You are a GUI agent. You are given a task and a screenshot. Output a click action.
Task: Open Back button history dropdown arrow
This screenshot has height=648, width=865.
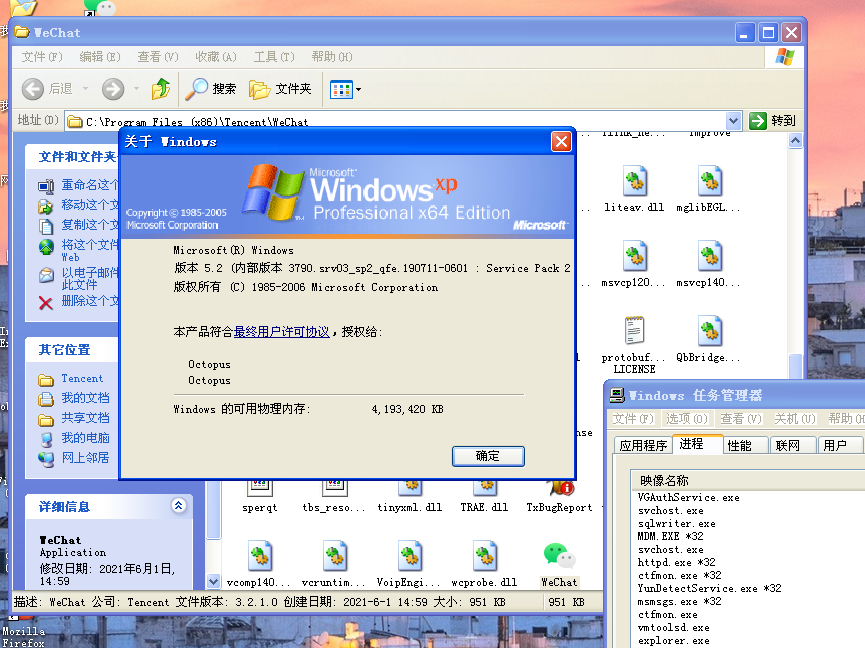pos(85,88)
